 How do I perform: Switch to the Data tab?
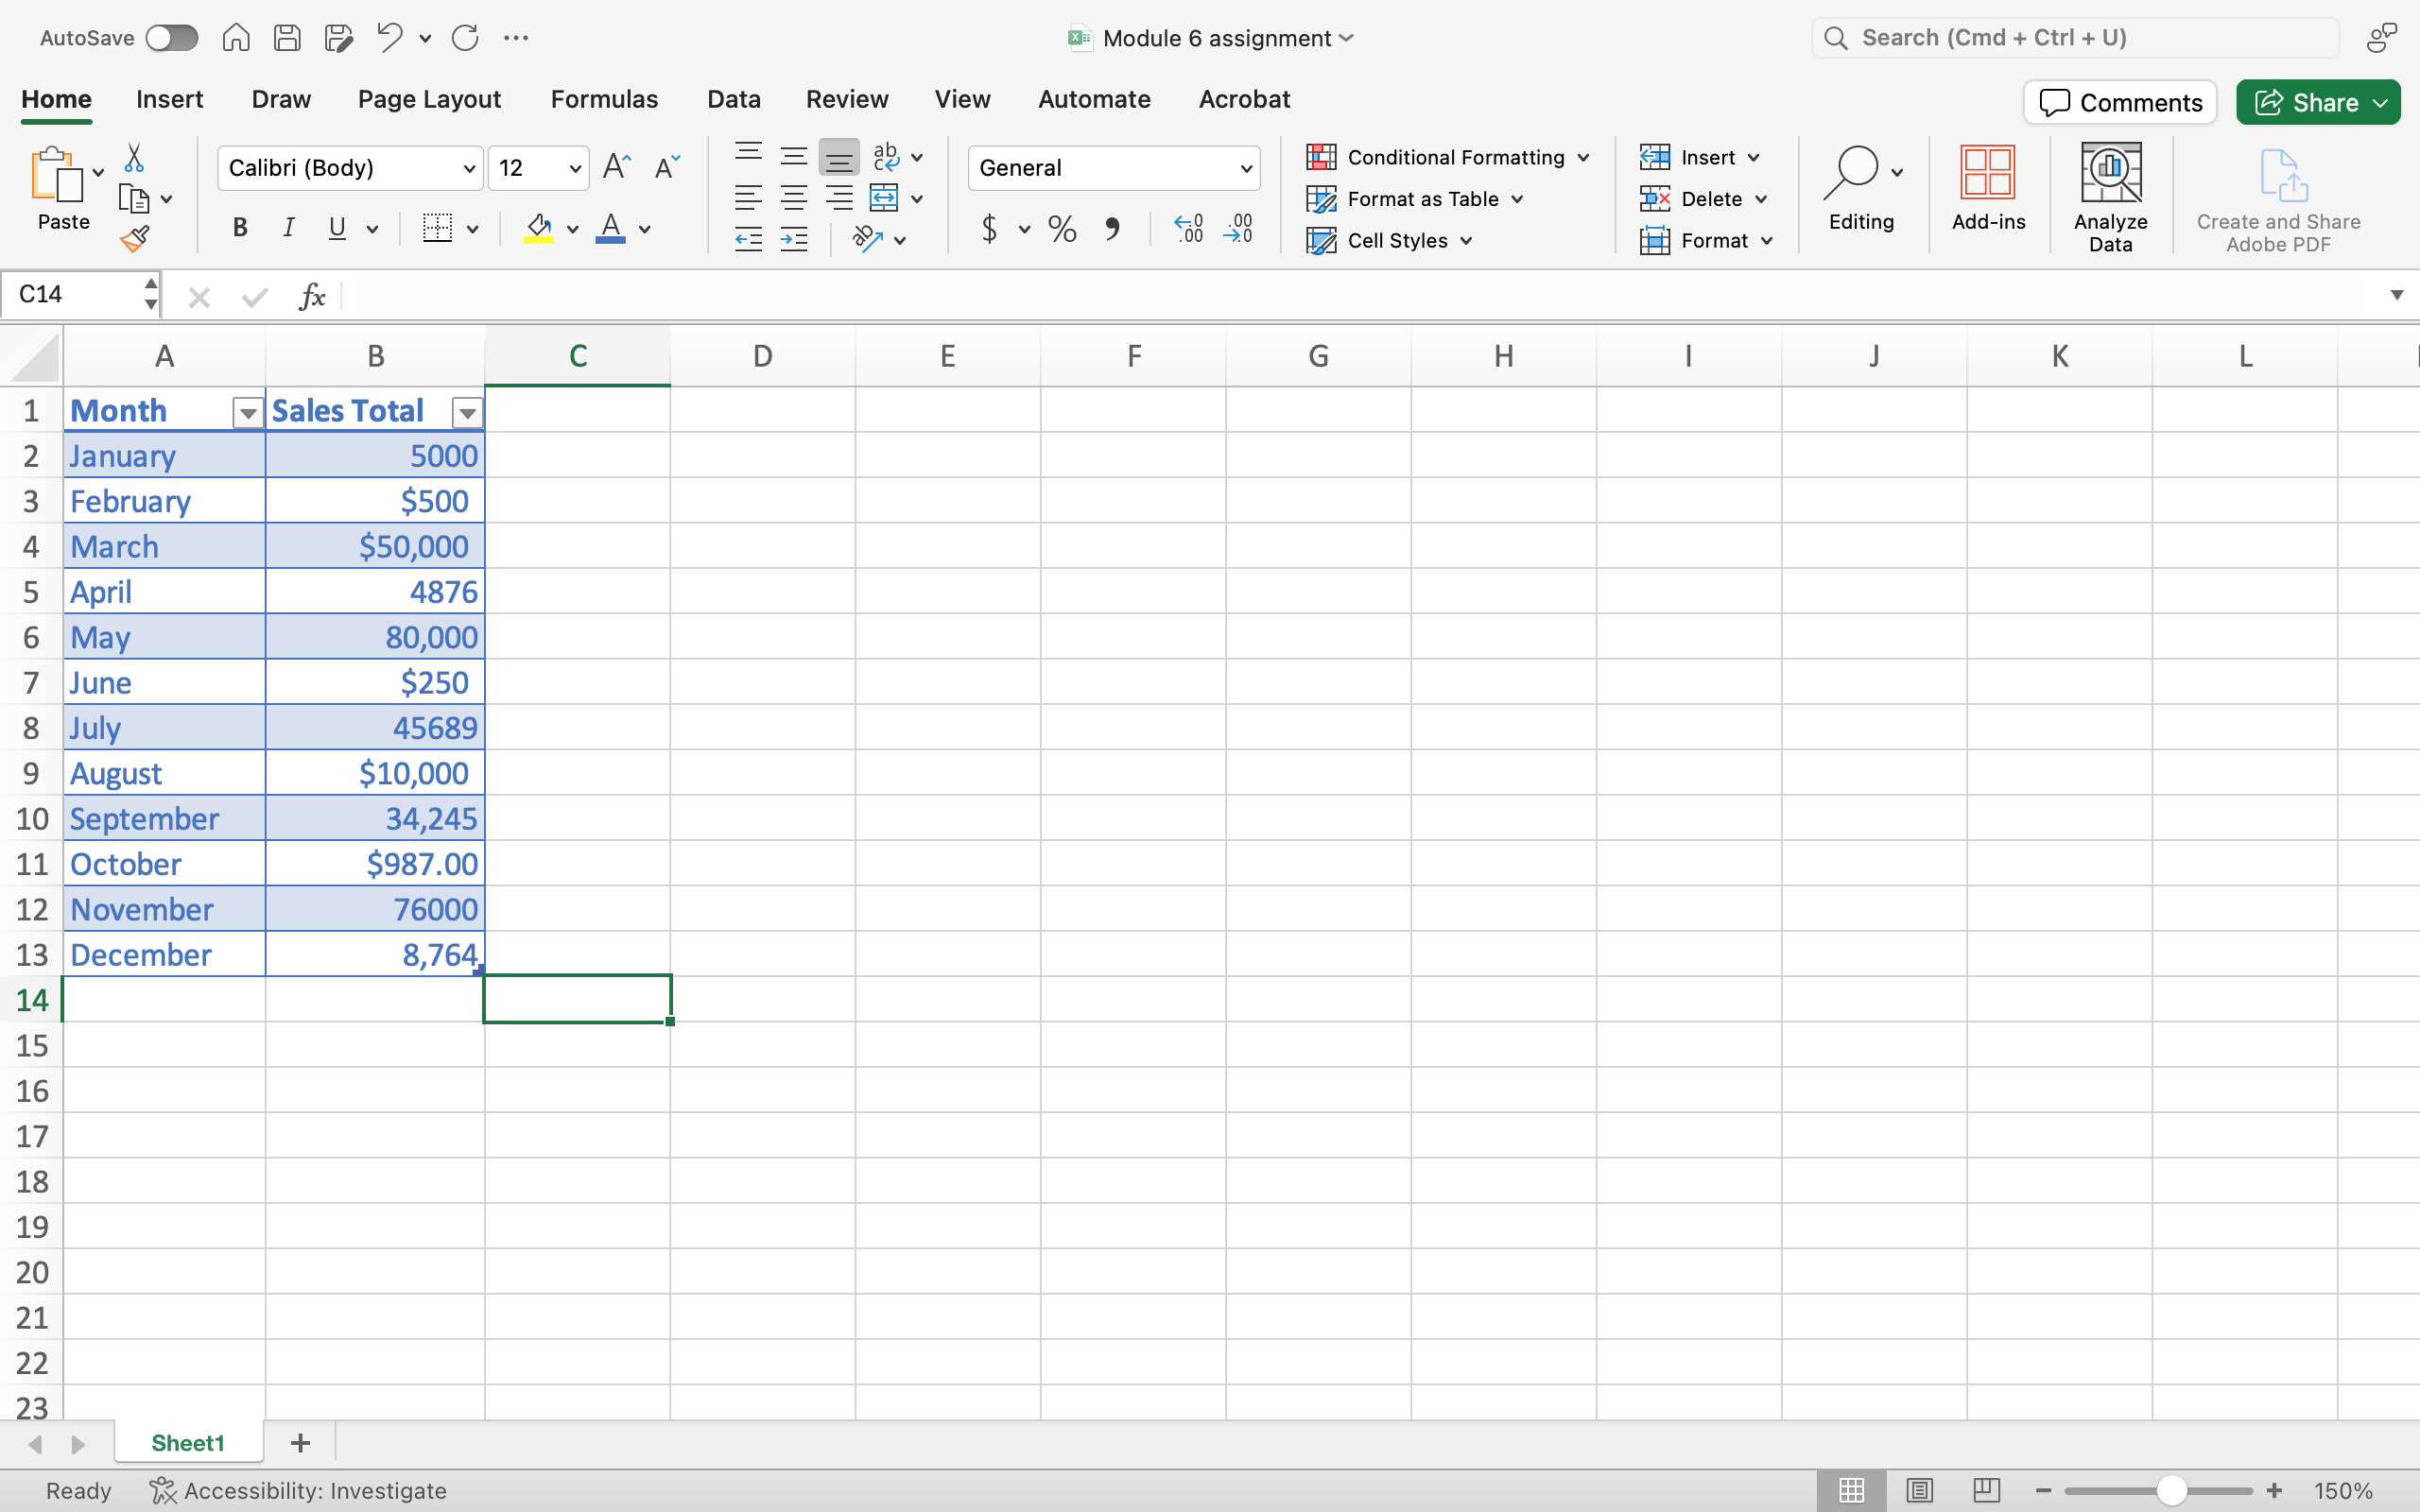pyautogui.click(x=734, y=99)
